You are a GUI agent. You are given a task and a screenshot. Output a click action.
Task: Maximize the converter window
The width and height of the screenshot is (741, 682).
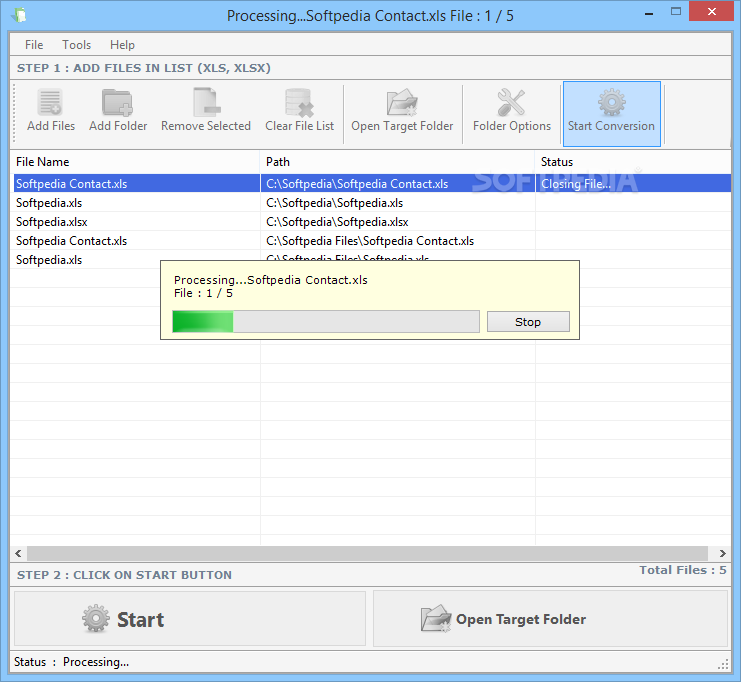click(x=676, y=12)
